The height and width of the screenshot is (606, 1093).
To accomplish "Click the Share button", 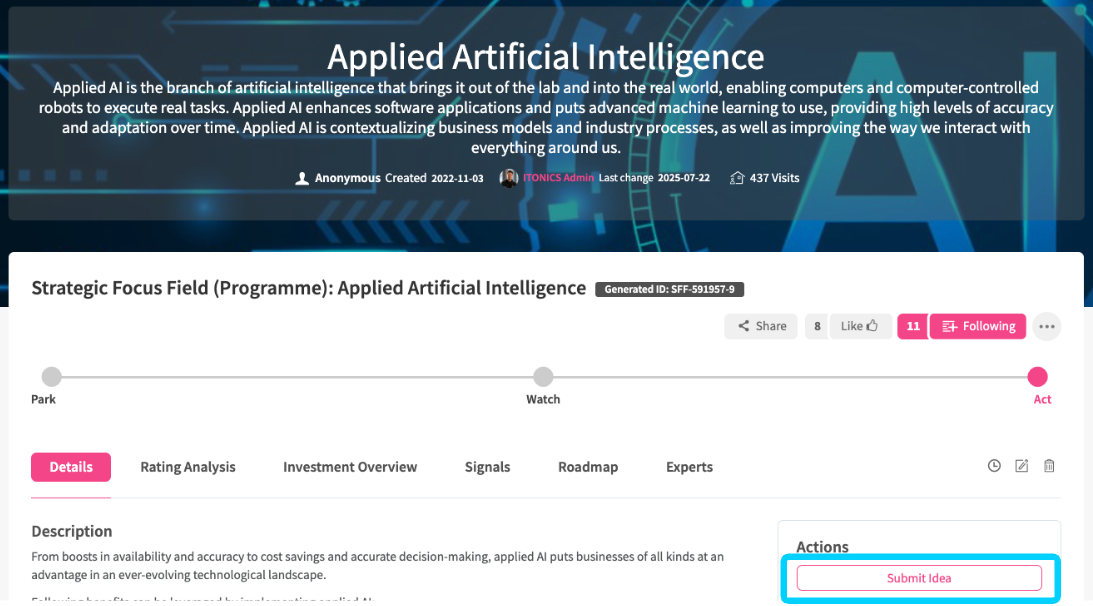I will (761, 326).
